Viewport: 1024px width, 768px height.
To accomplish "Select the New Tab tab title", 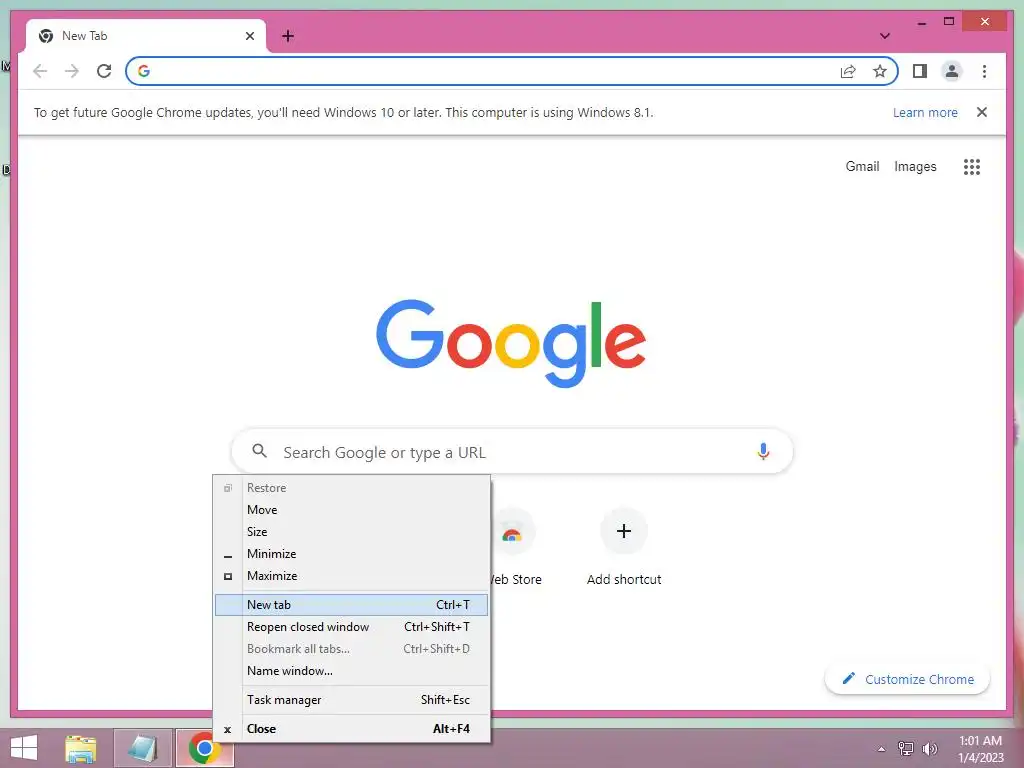I will point(84,36).
